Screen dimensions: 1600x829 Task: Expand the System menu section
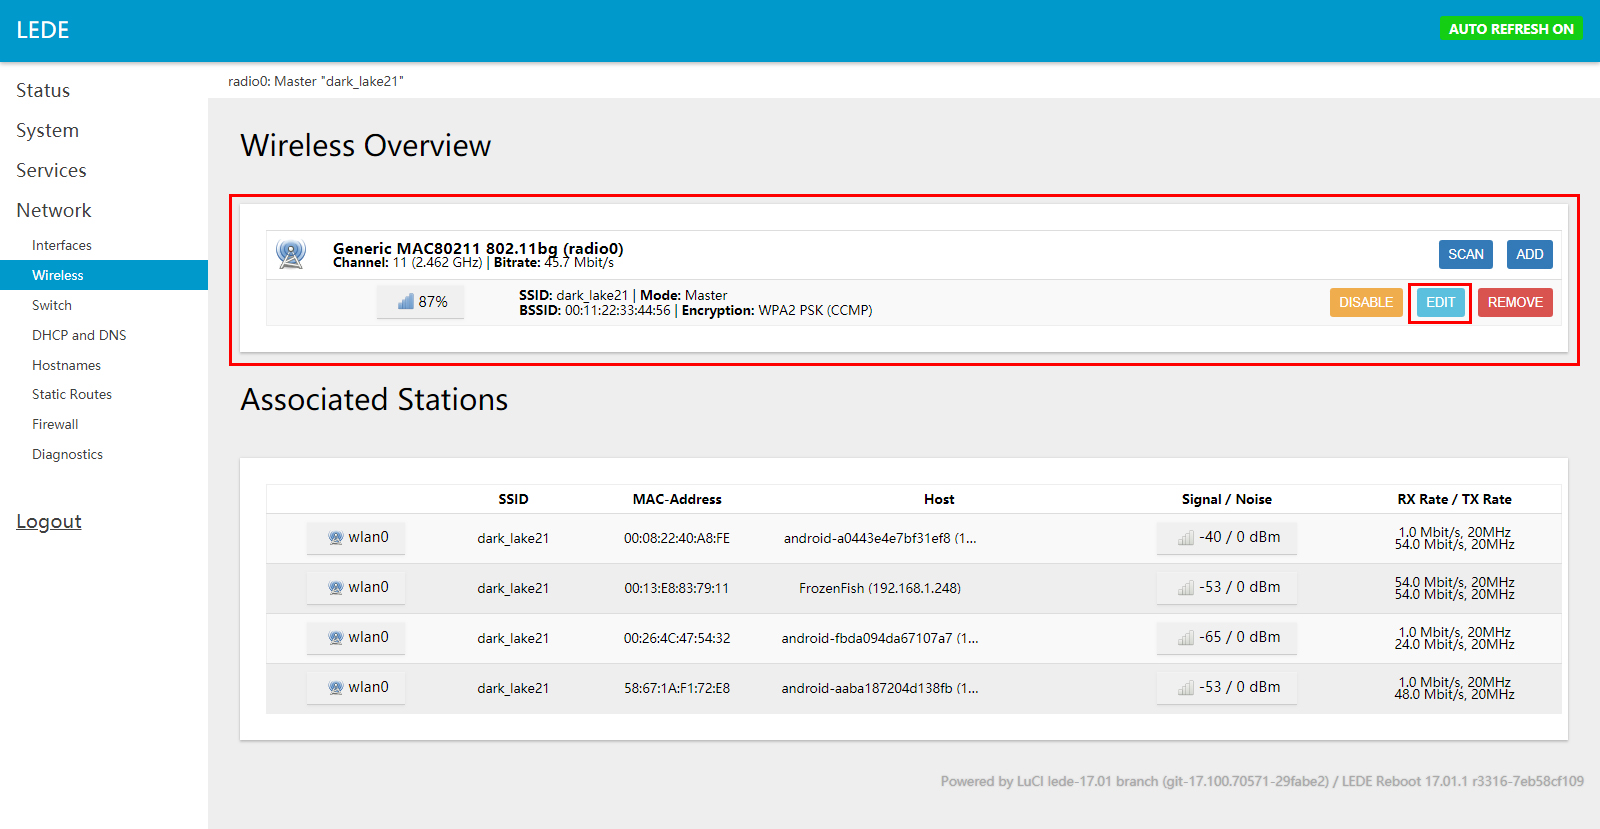coord(47,131)
